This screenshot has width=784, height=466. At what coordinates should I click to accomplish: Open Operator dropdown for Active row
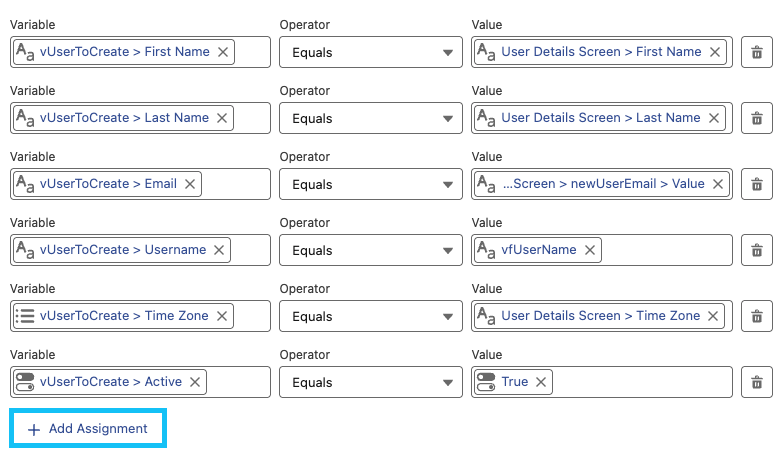point(370,382)
